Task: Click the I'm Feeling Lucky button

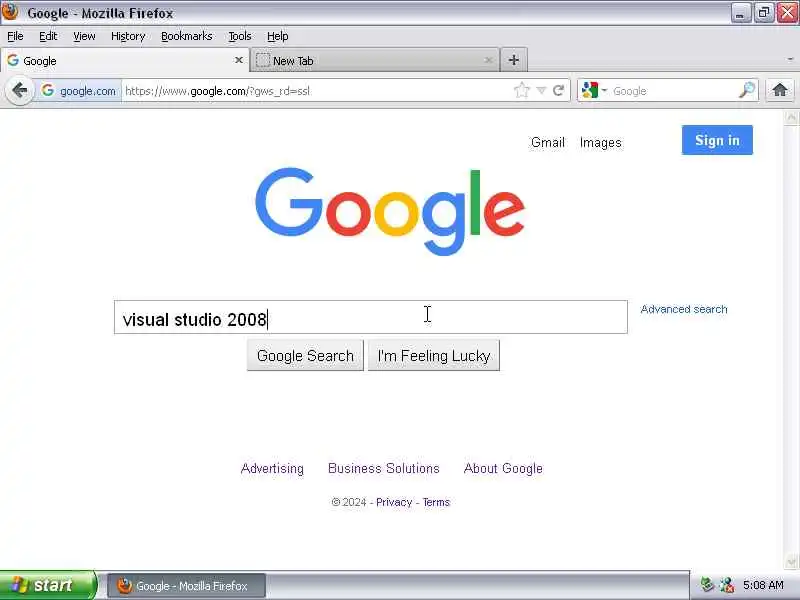Action: (434, 356)
